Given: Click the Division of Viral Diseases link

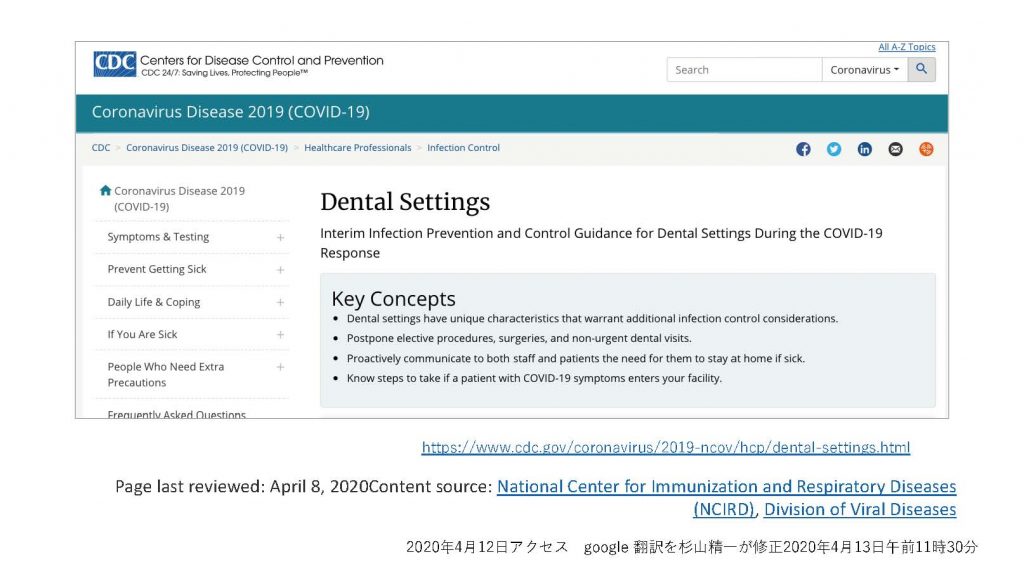Looking at the screenshot, I should tap(859, 510).
